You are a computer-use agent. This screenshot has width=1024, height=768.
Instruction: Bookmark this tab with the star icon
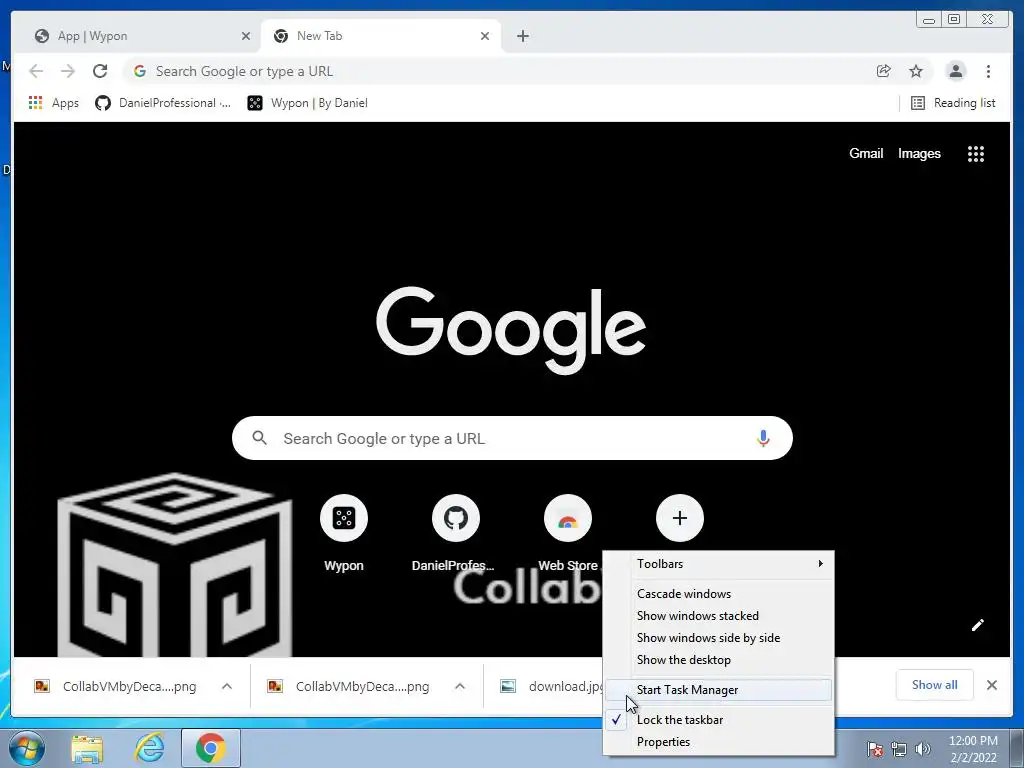[x=916, y=71]
